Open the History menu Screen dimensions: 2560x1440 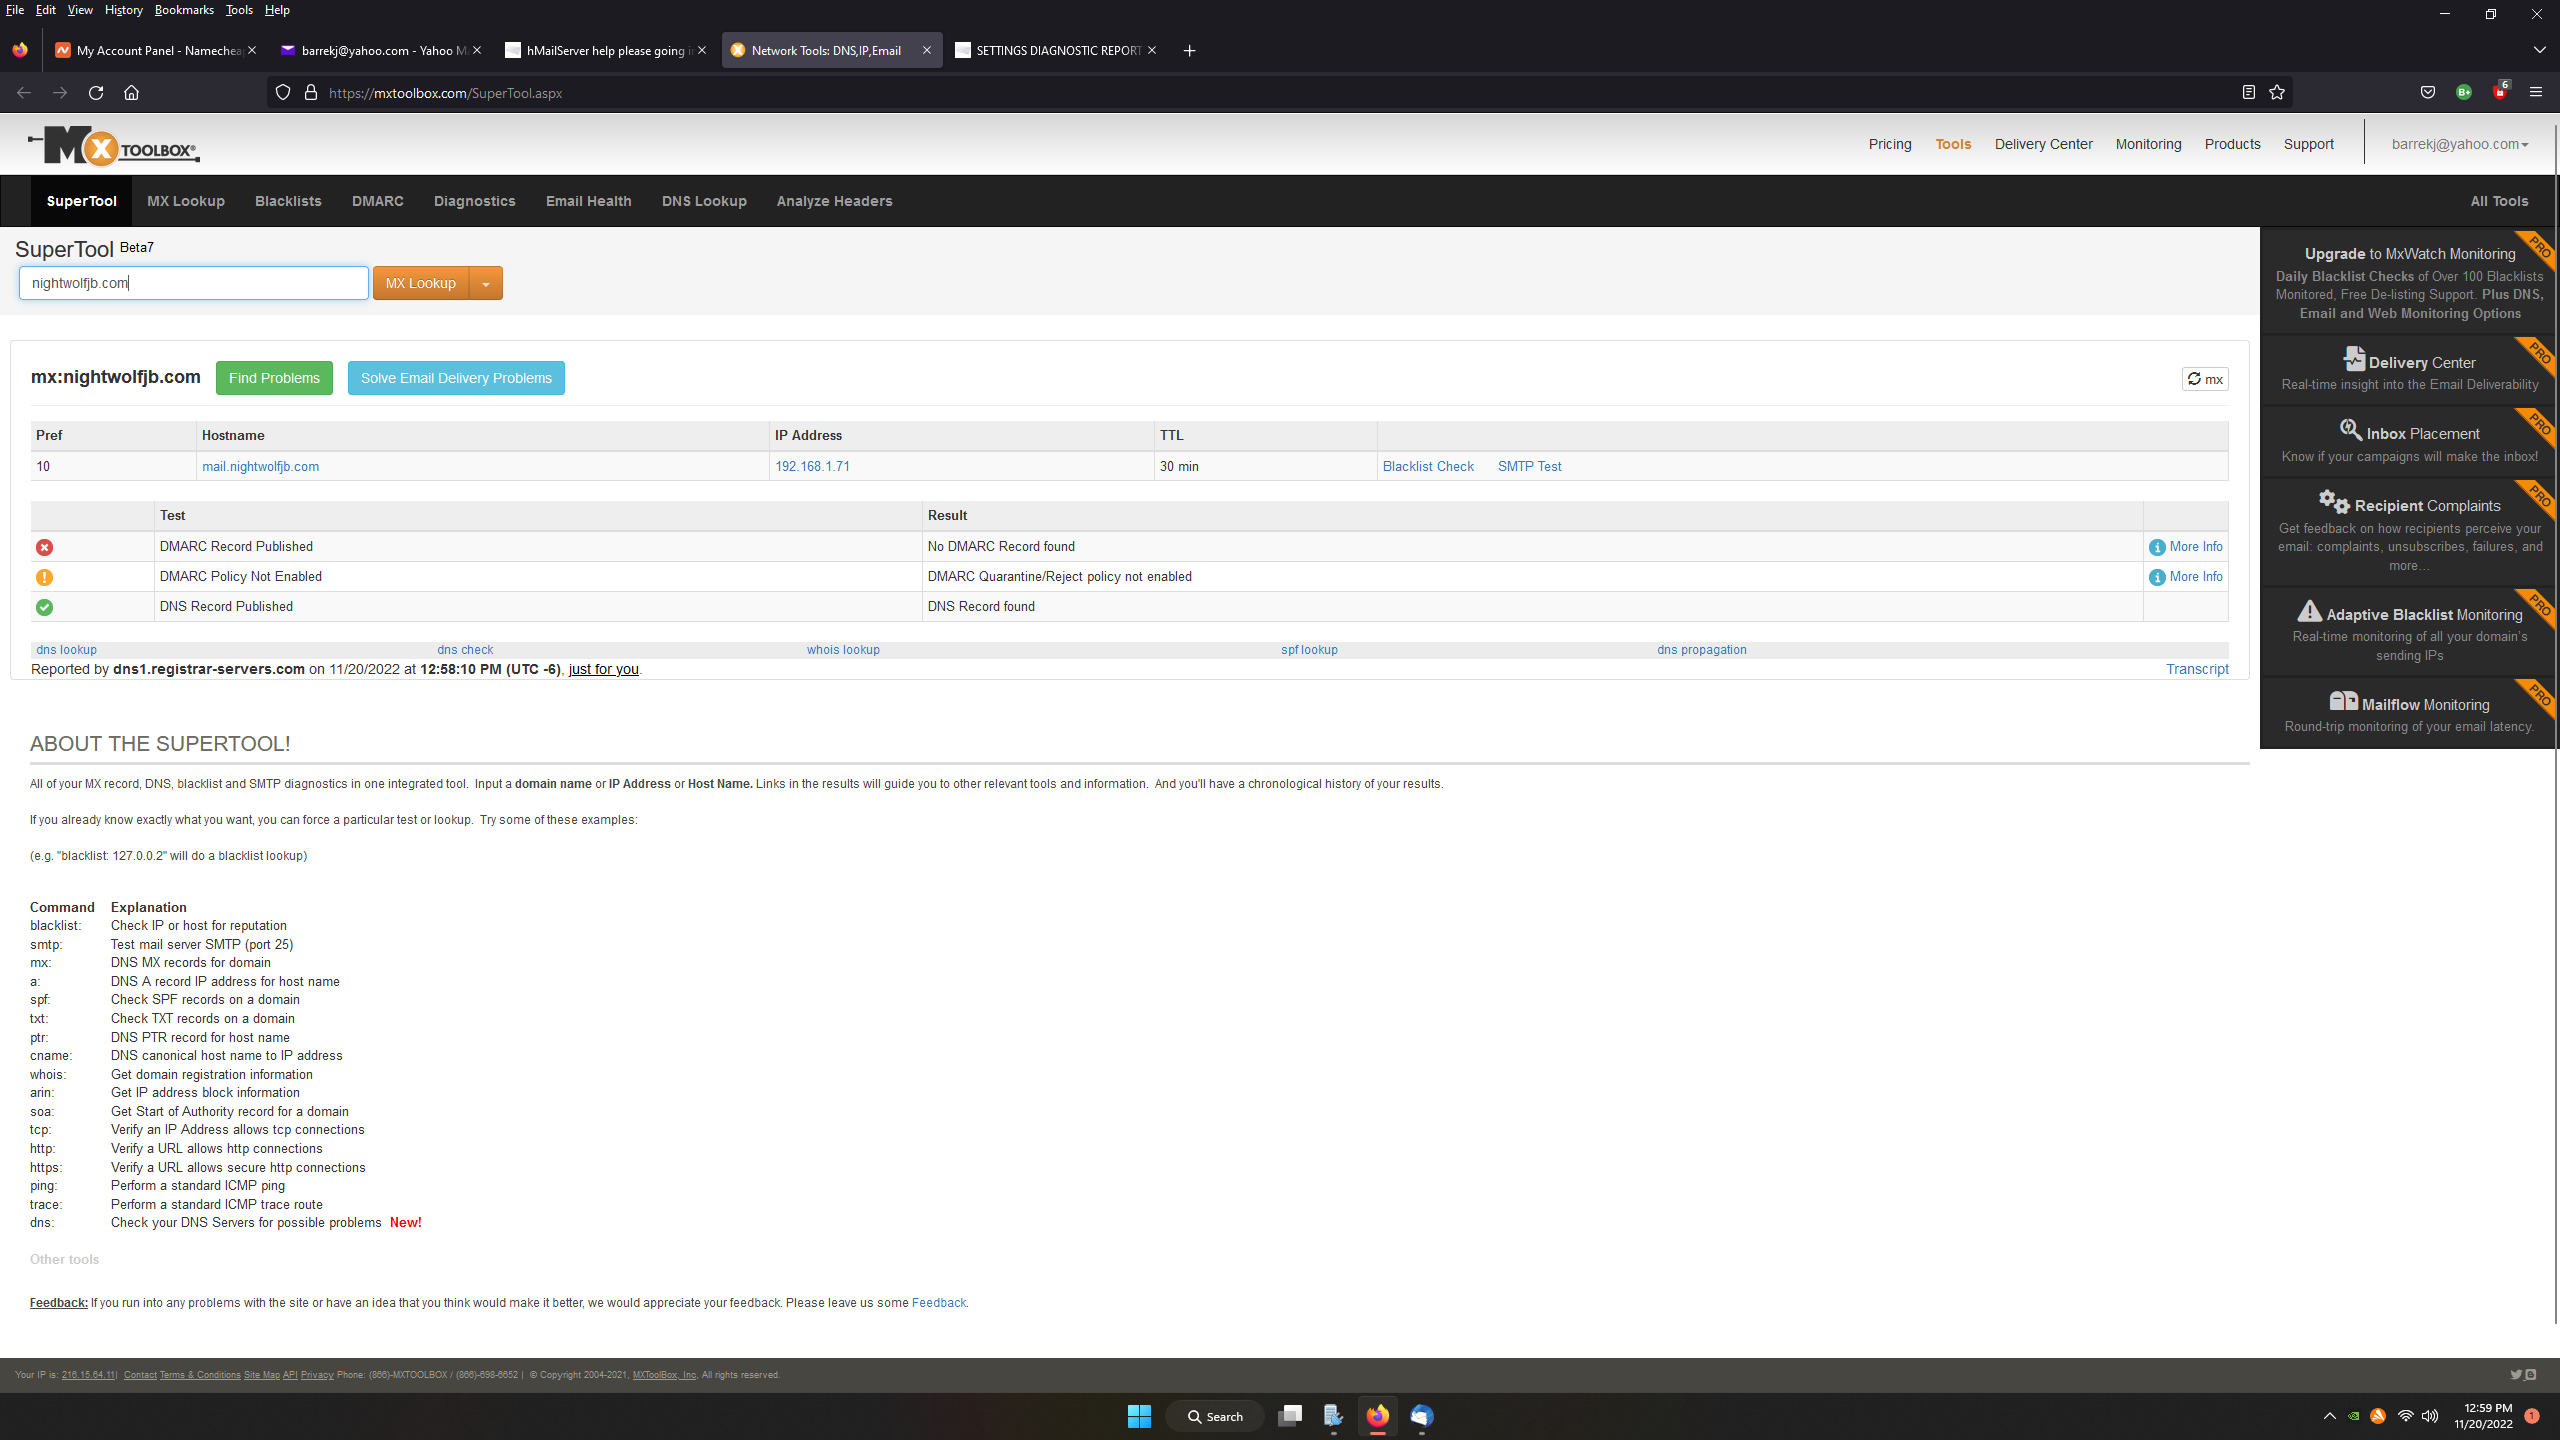(123, 10)
